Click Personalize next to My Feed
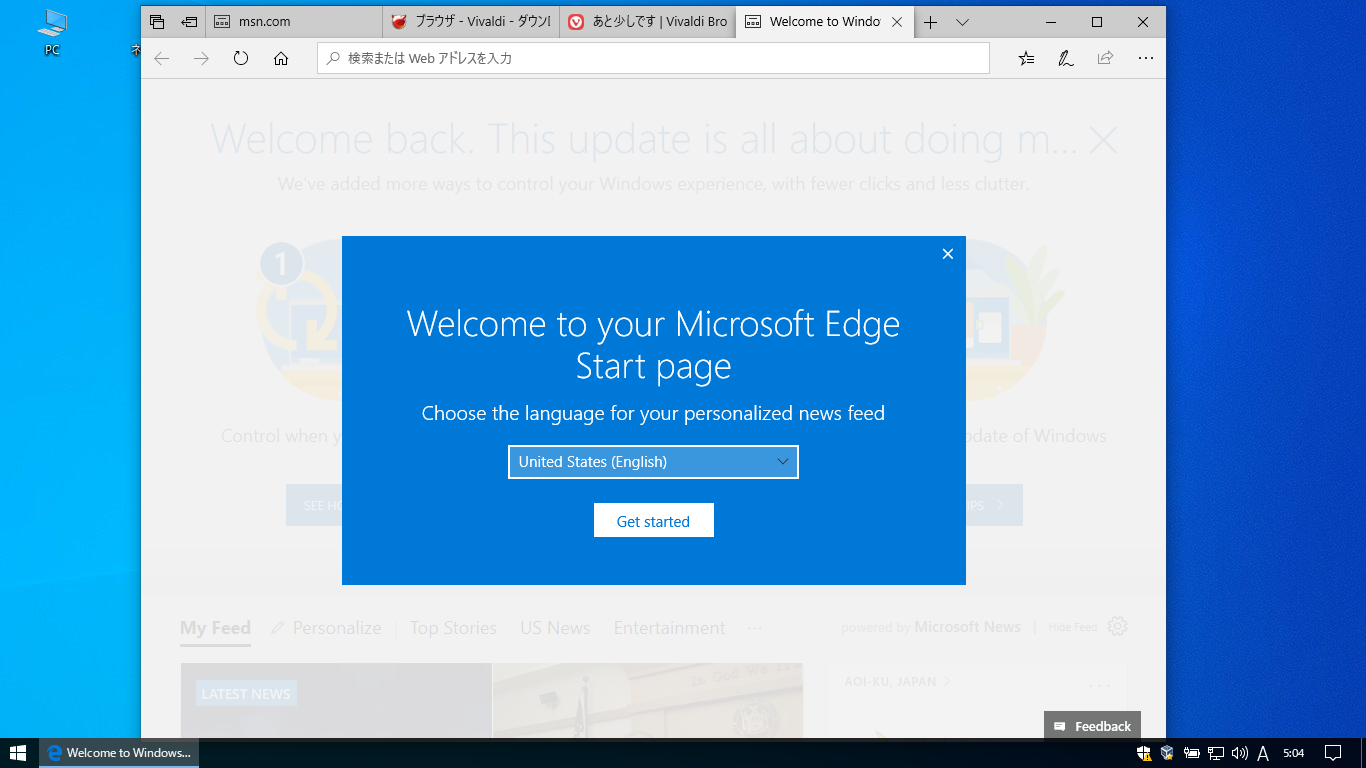 coord(326,628)
